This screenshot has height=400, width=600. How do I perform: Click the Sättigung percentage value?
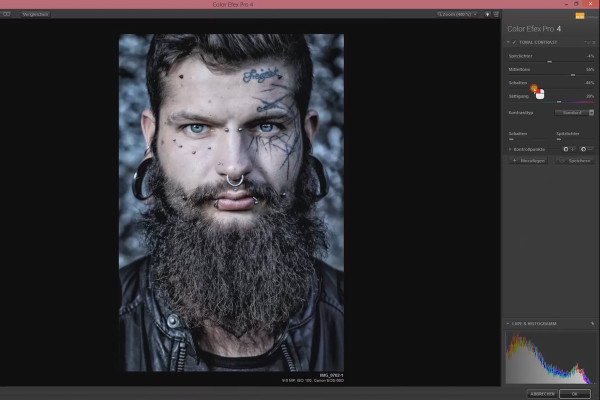tap(590, 96)
